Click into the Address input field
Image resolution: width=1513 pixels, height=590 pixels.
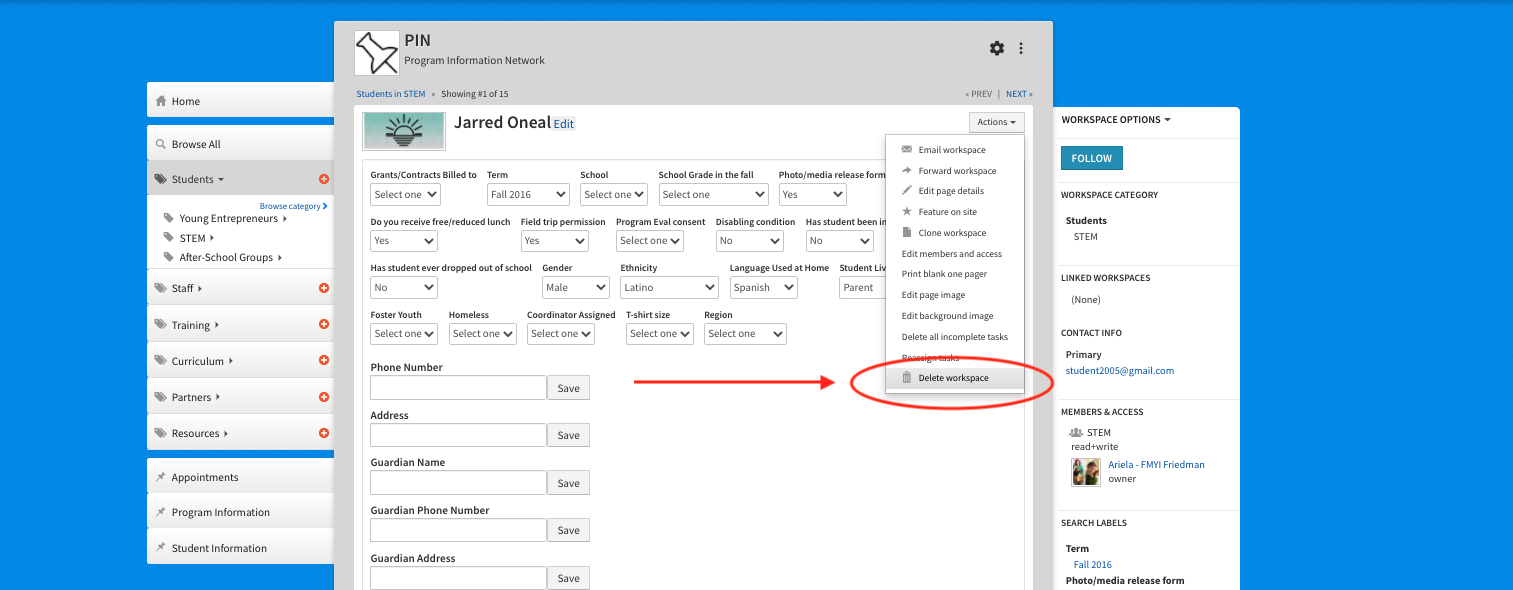458,435
